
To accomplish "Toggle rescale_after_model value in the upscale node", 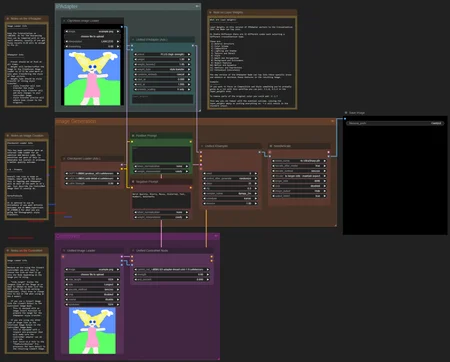I will [299, 166].
